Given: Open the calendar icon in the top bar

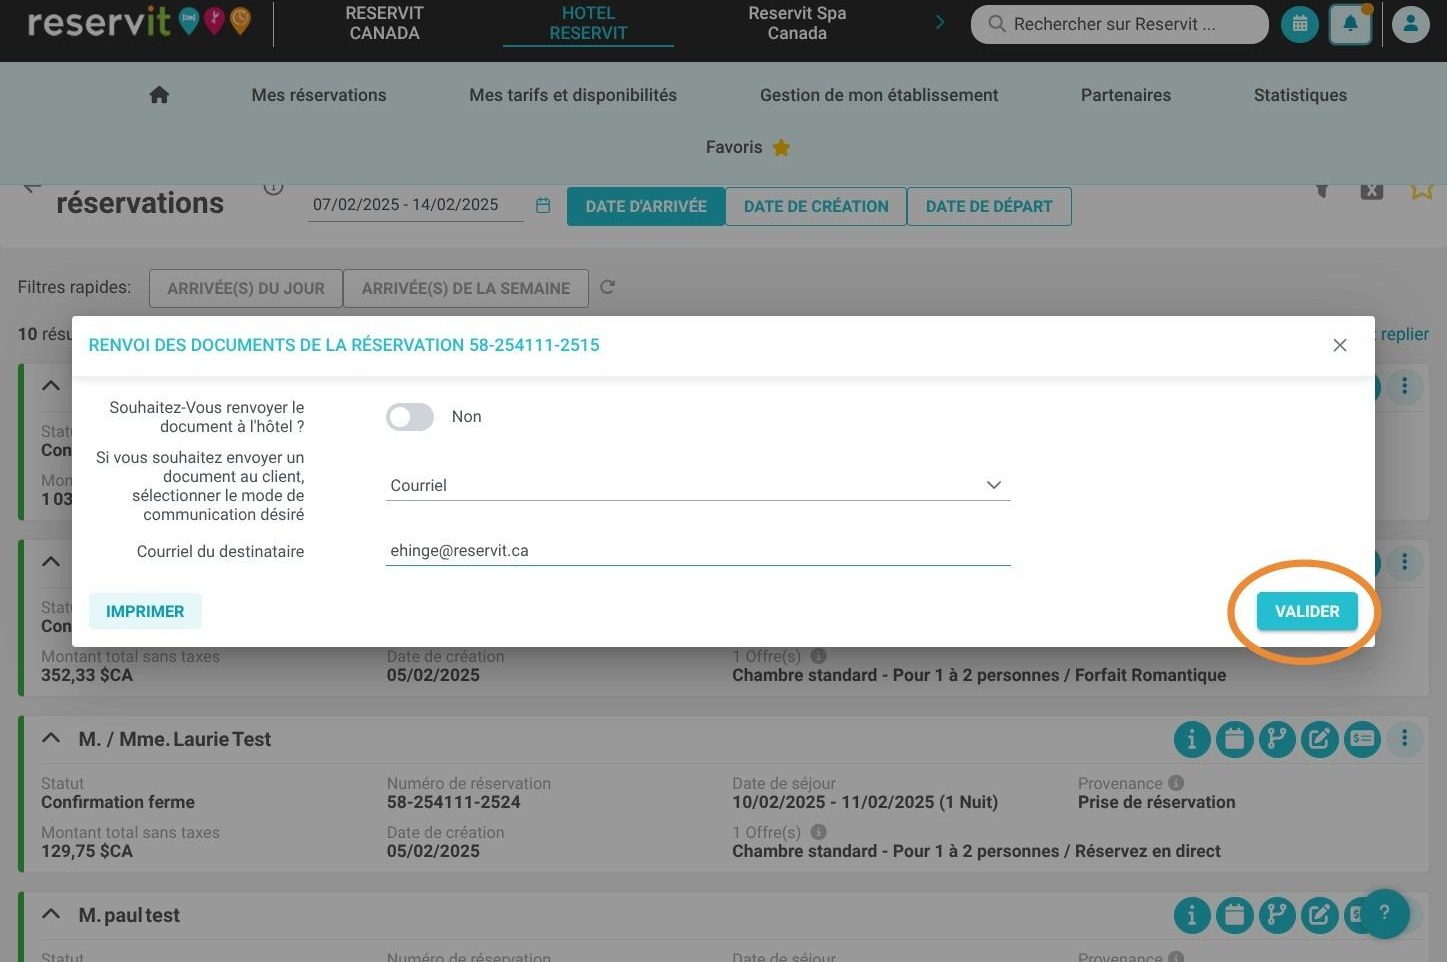Looking at the screenshot, I should pyautogui.click(x=1300, y=24).
